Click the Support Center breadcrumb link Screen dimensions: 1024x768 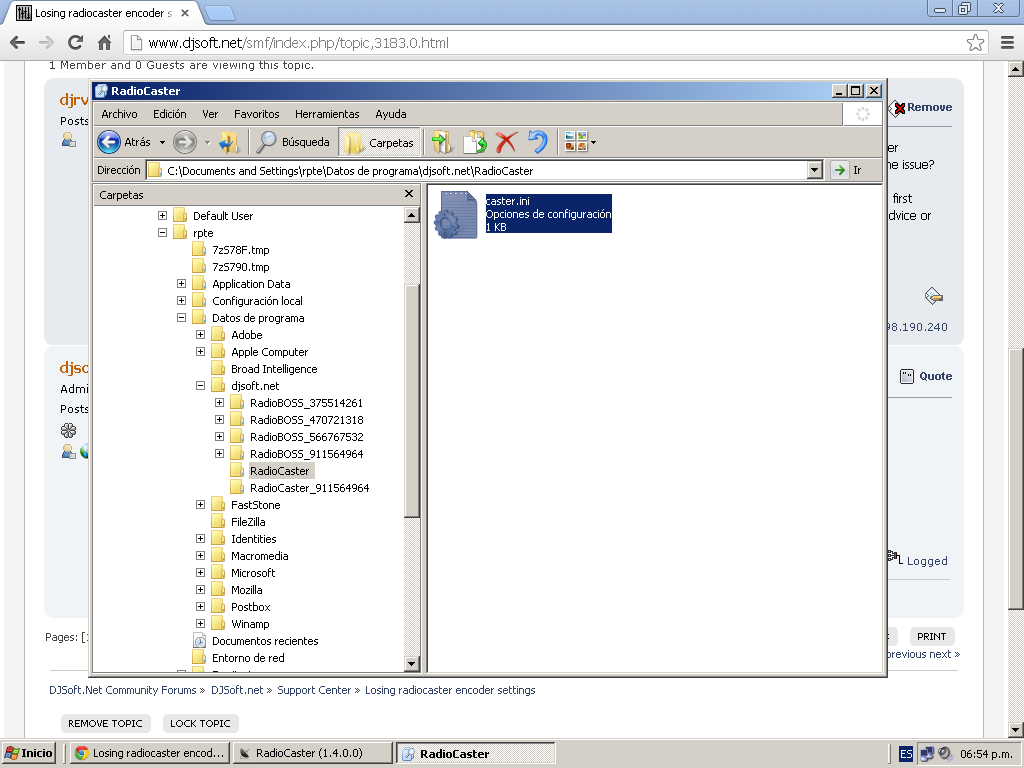click(x=314, y=690)
